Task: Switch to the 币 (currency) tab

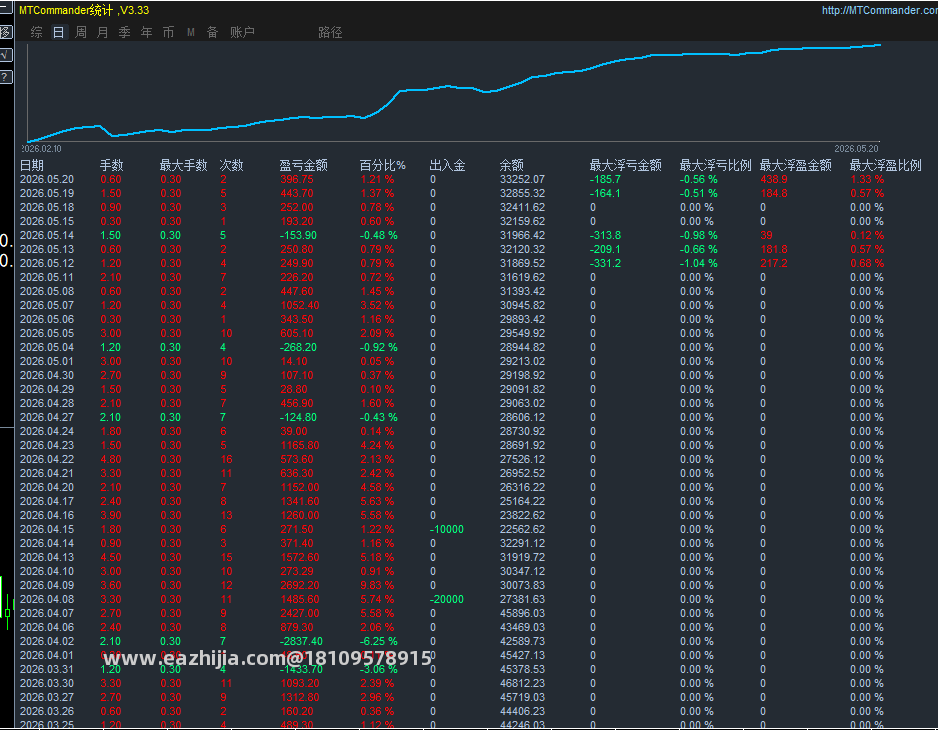Action: [168, 32]
